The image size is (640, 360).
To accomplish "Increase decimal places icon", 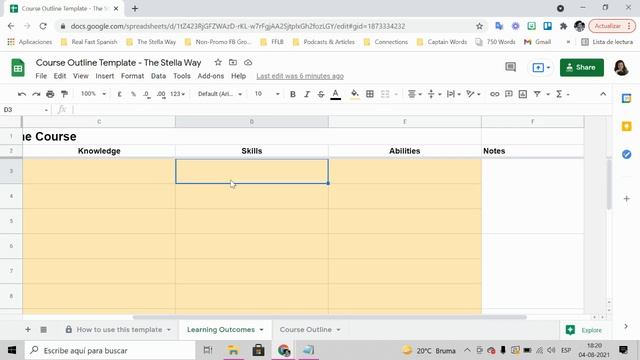I will tap(161, 94).
